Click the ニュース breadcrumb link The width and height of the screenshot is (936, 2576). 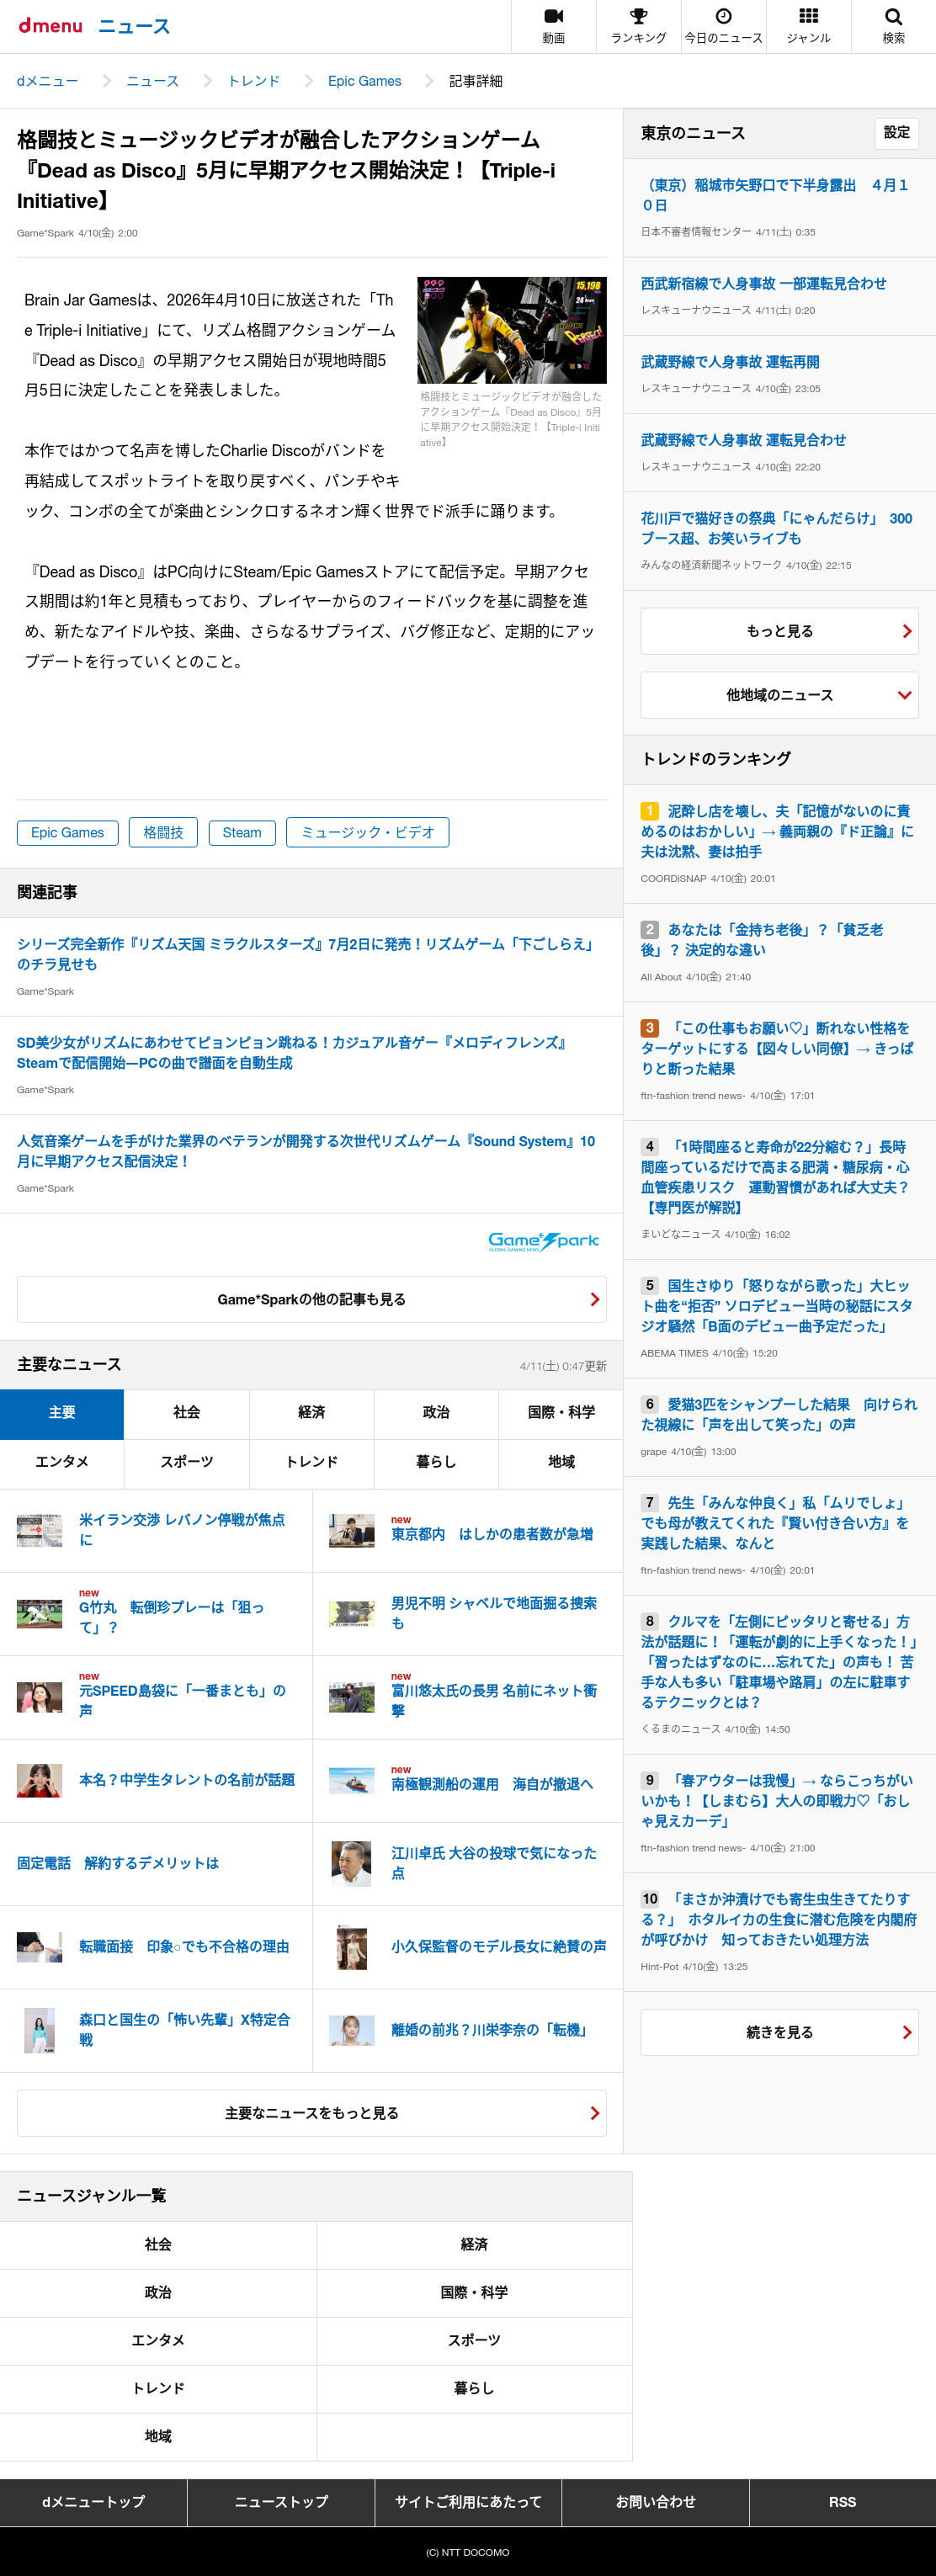pyautogui.click(x=152, y=81)
